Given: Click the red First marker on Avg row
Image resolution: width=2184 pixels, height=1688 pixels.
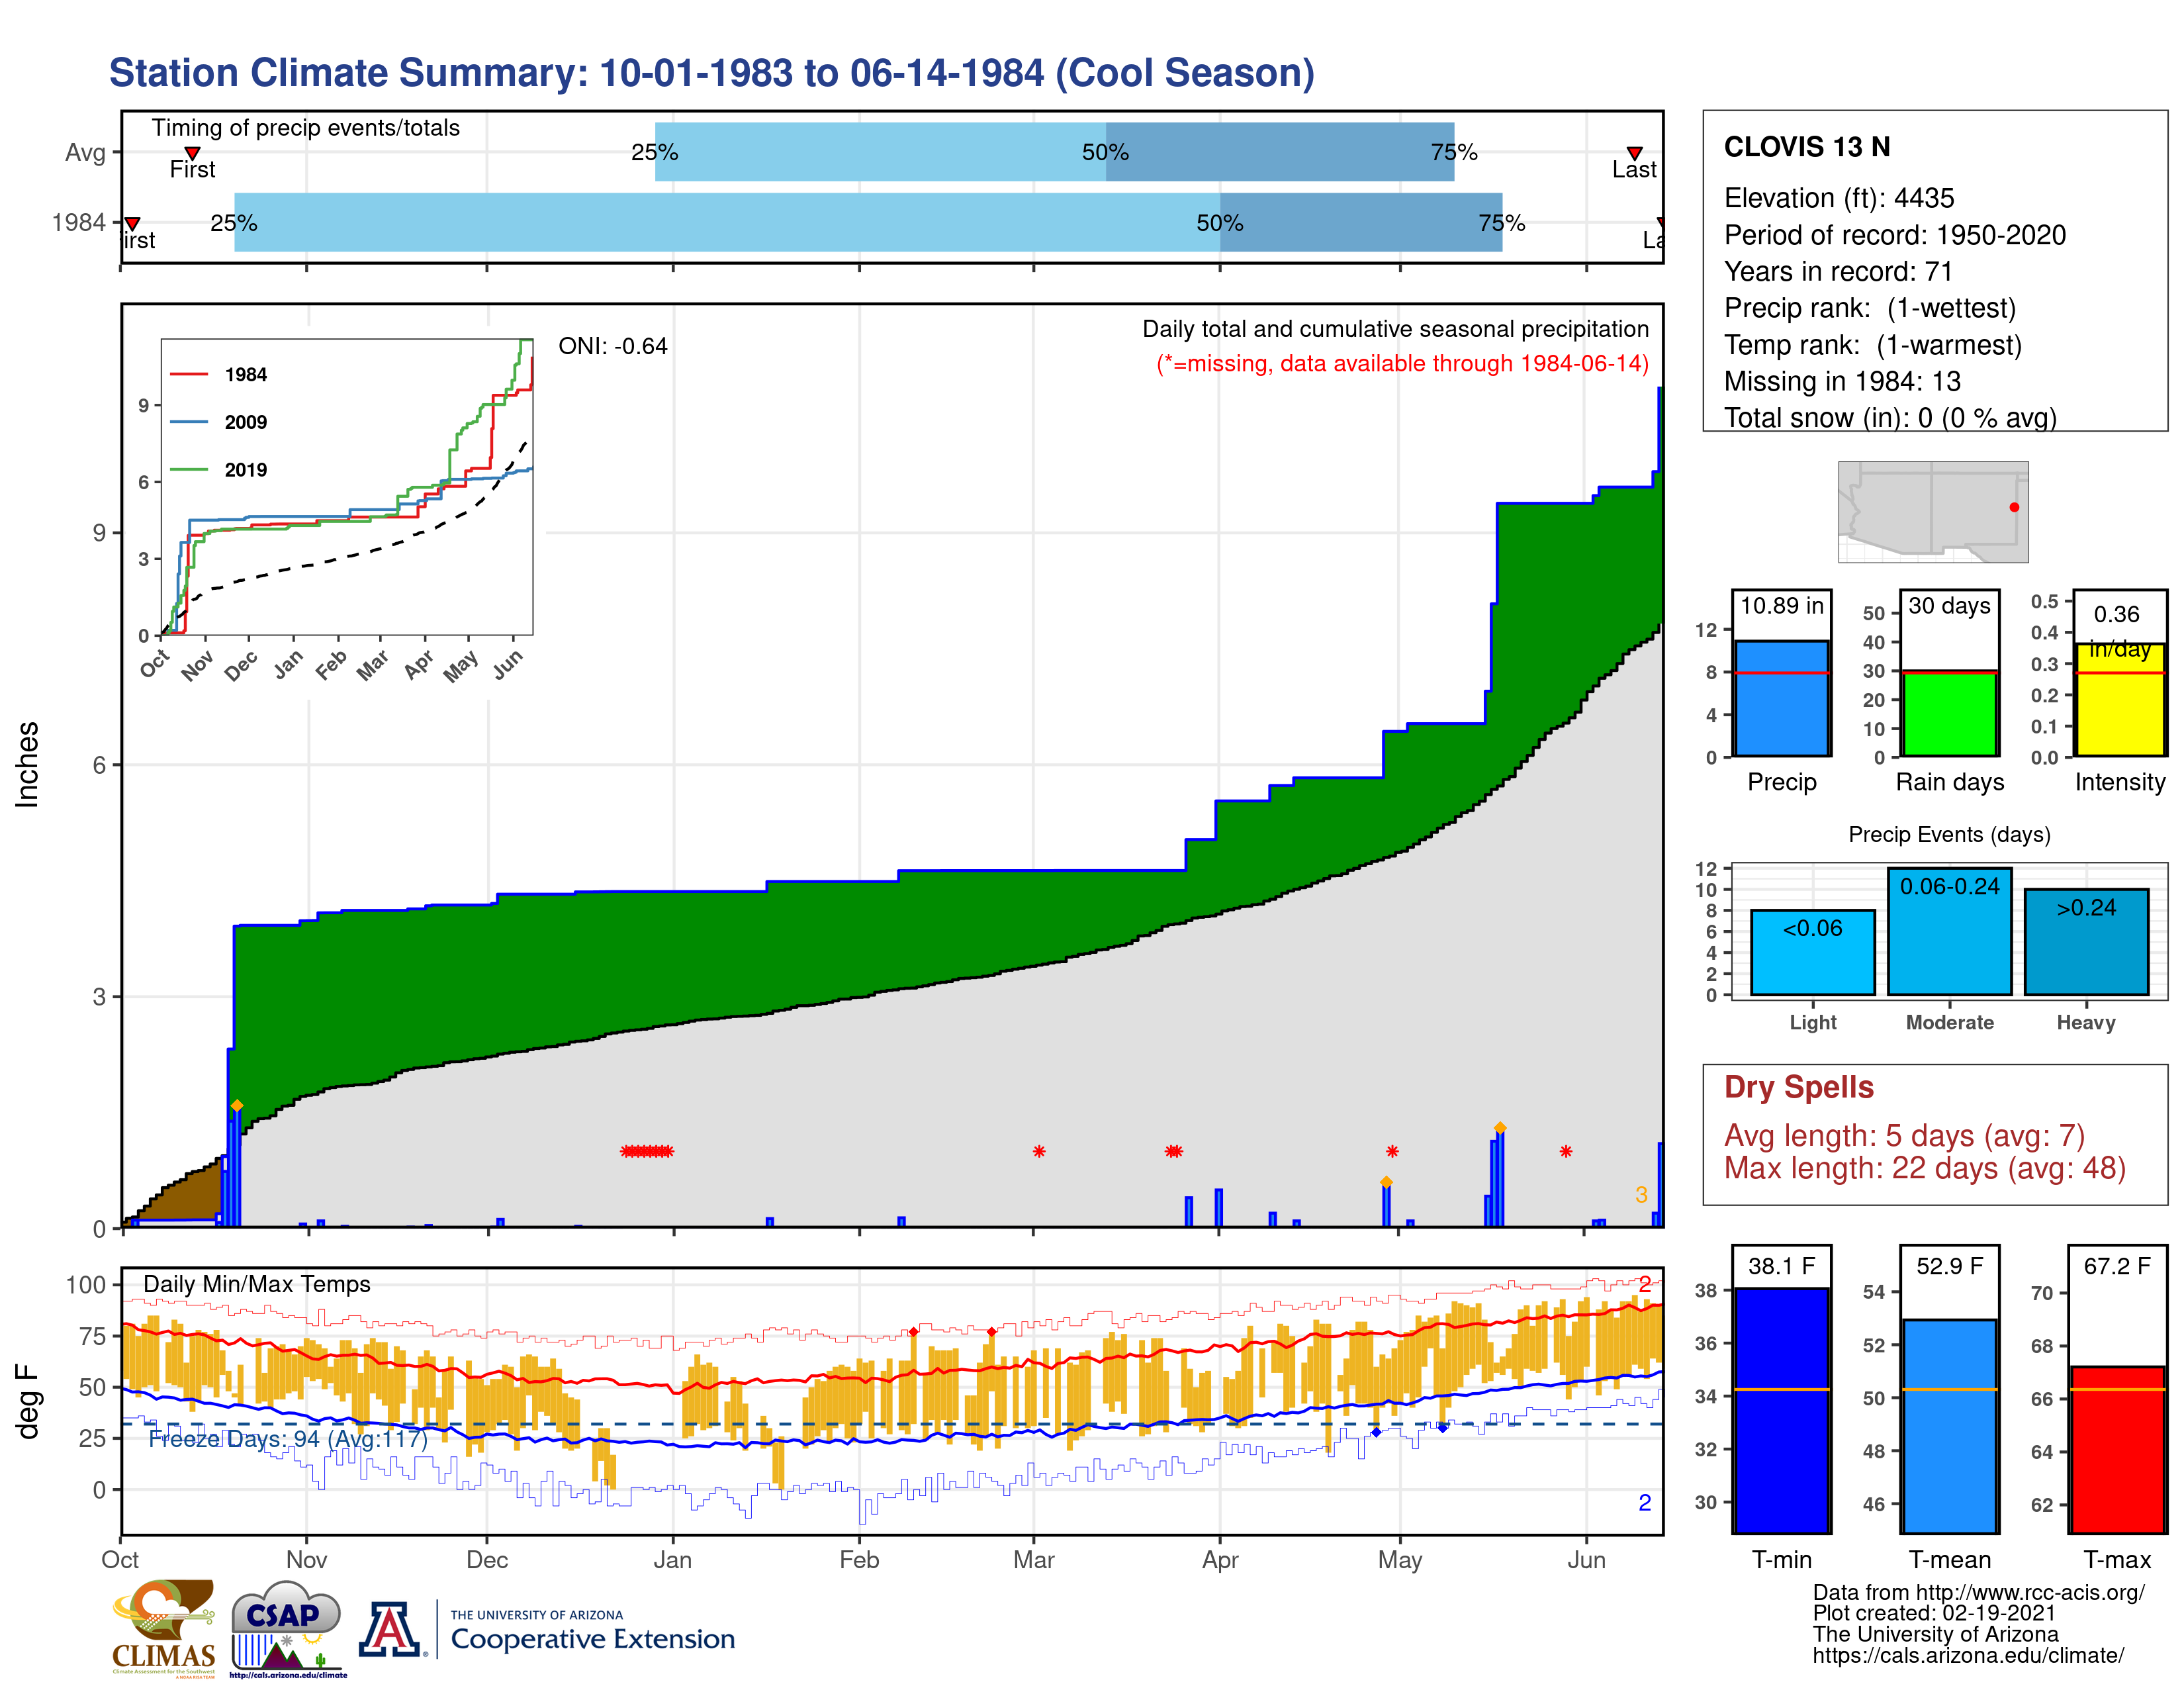Looking at the screenshot, I should 192,153.
